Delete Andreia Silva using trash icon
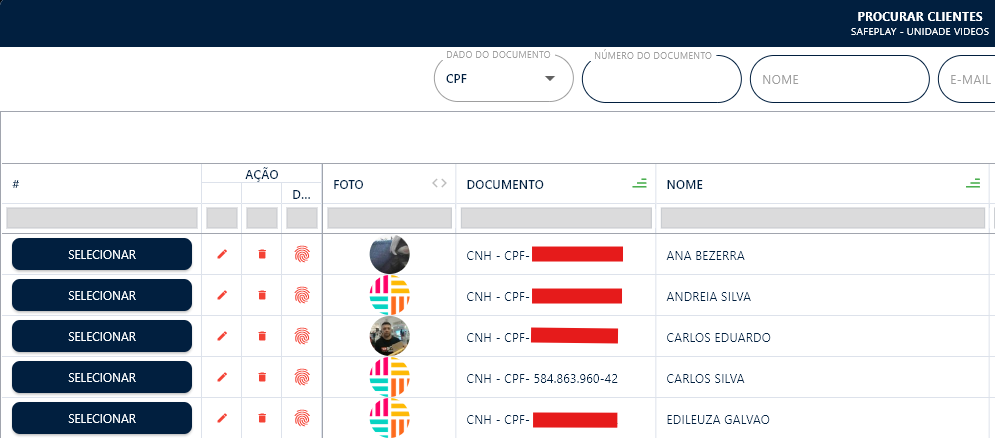The height and width of the screenshot is (438, 995). (262, 296)
